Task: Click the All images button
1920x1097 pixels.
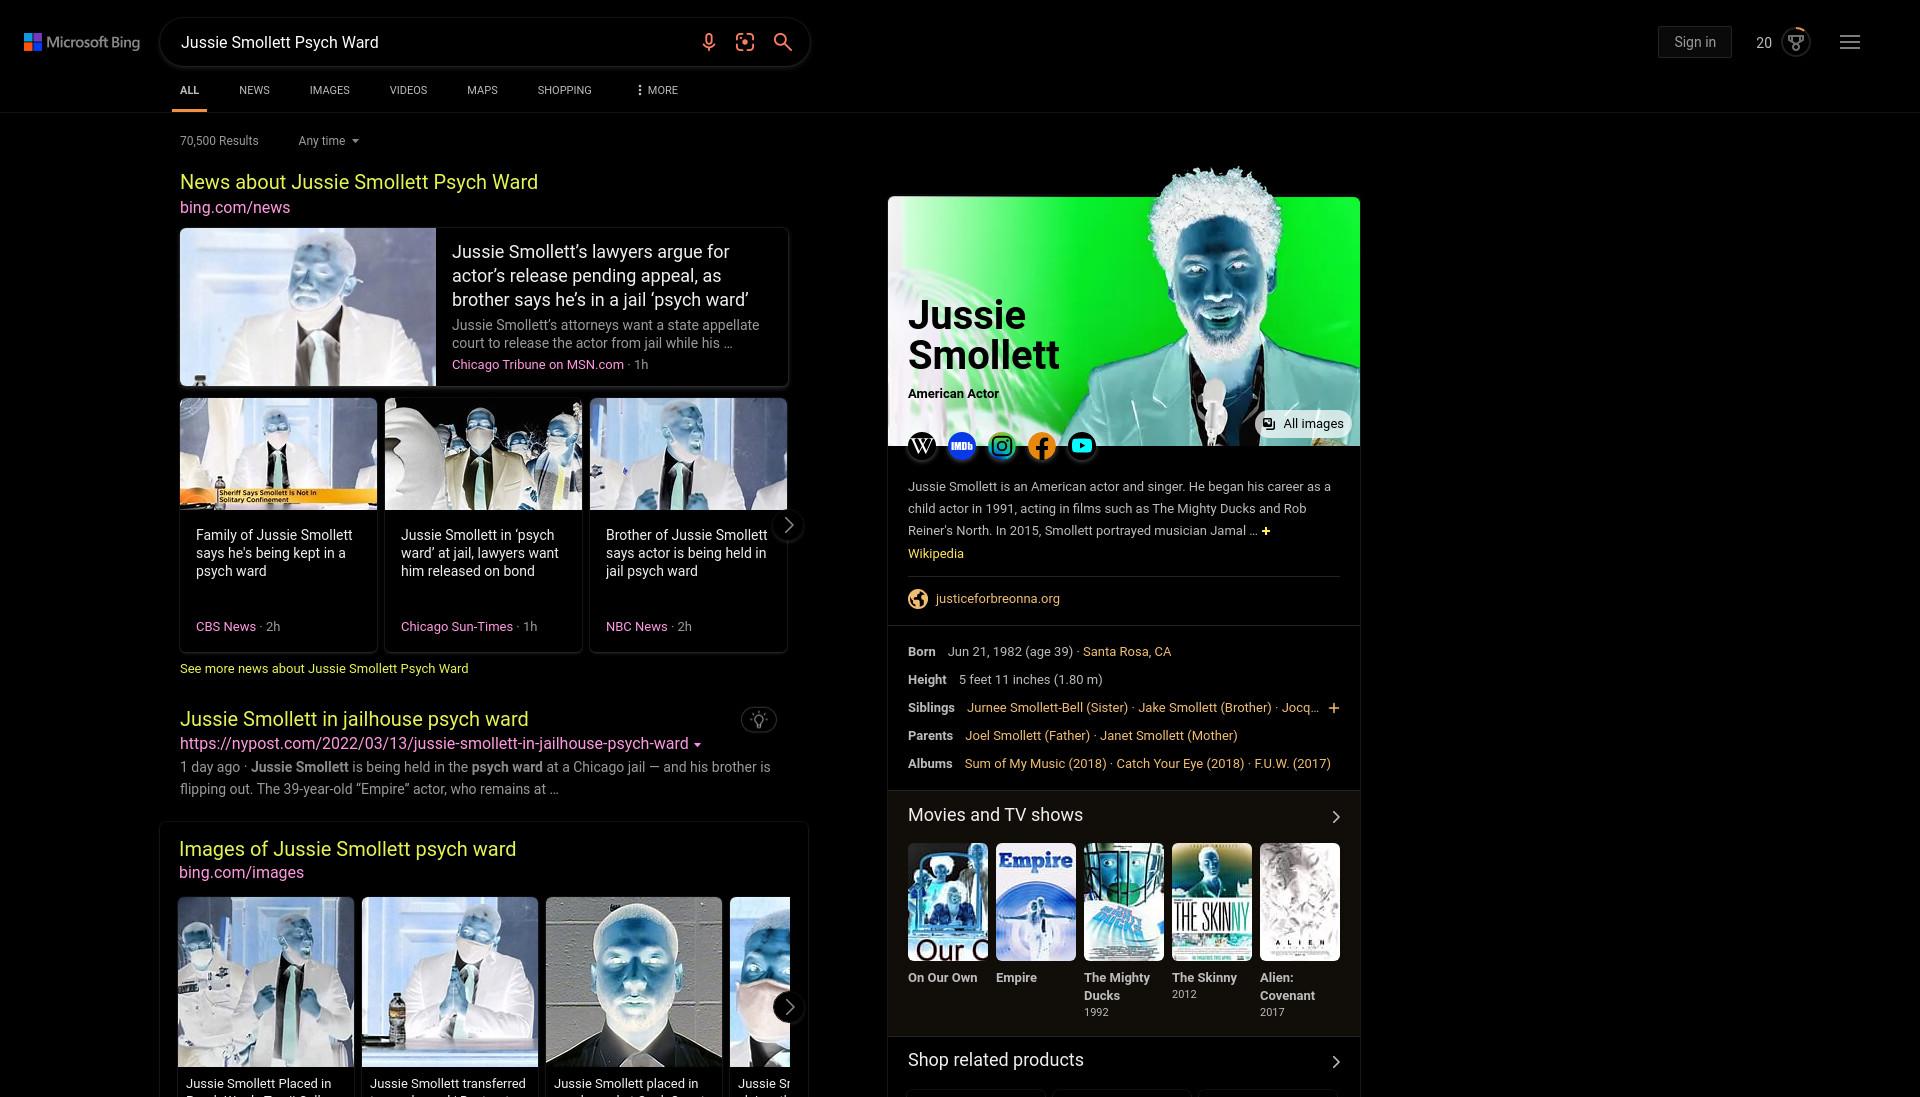Action: 1303,424
